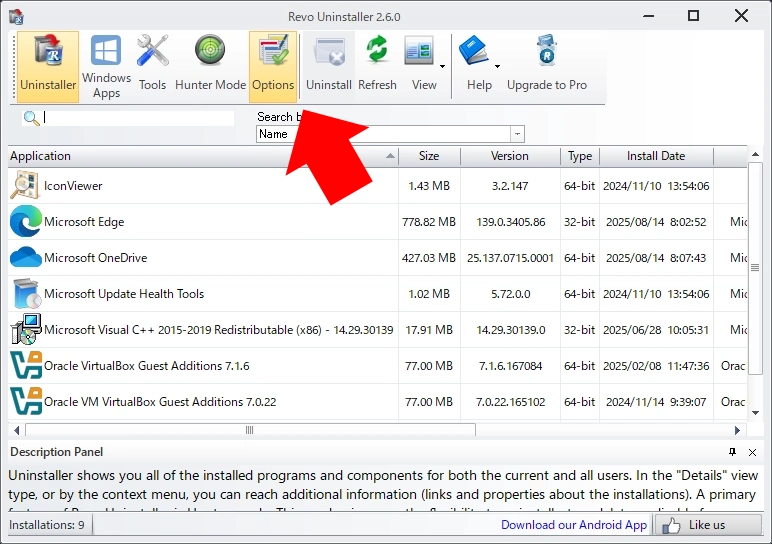Select the Microsoft OneDrive icon

click(26, 257)
